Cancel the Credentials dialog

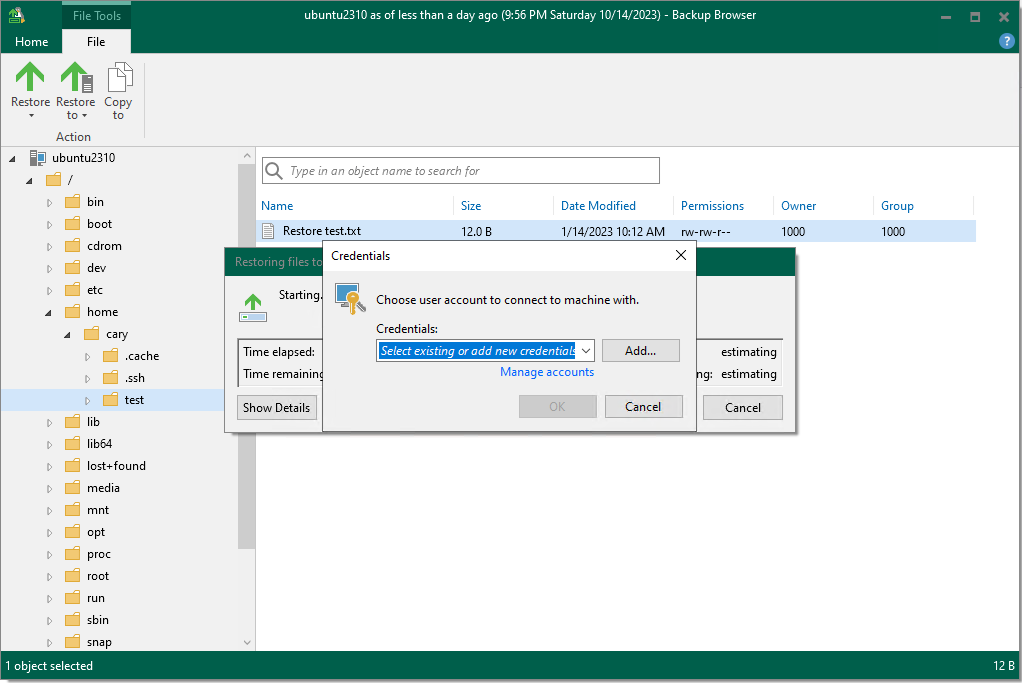[643, 407]
